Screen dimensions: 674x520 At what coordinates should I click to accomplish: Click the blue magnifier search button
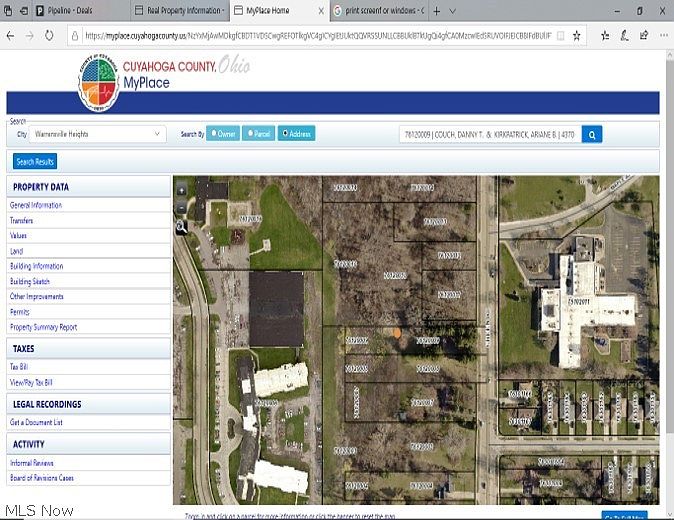591,135
